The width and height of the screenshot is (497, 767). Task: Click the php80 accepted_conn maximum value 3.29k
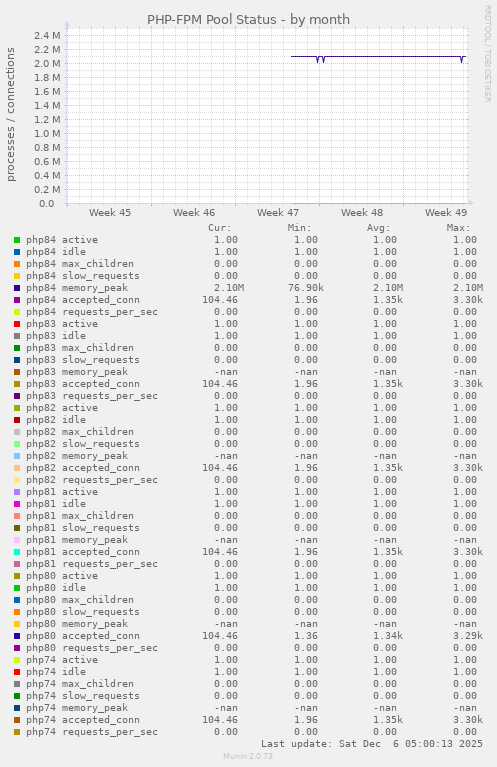pyautogui.click(x=468, y=636)
